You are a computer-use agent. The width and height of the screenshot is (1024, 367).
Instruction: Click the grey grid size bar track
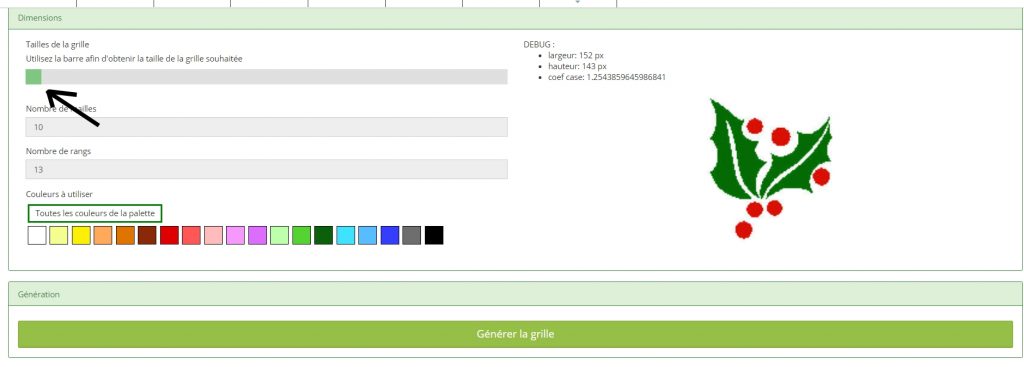(x=266, y=77)
